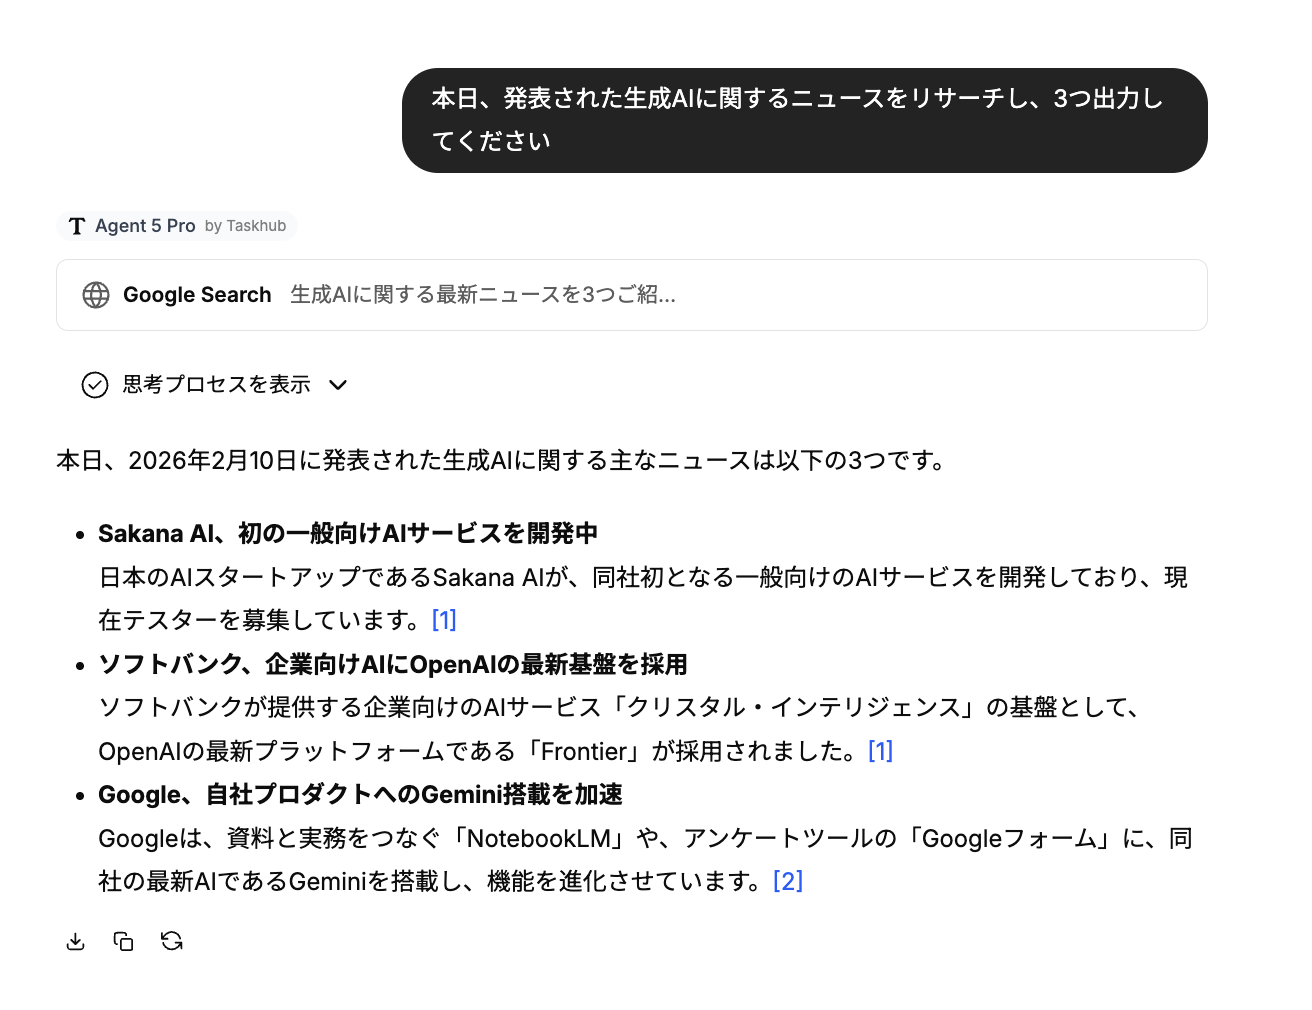Click the Agent 5 Pro "T" logo
This screenshot has width=1312, height=1010.
(77, 226)
